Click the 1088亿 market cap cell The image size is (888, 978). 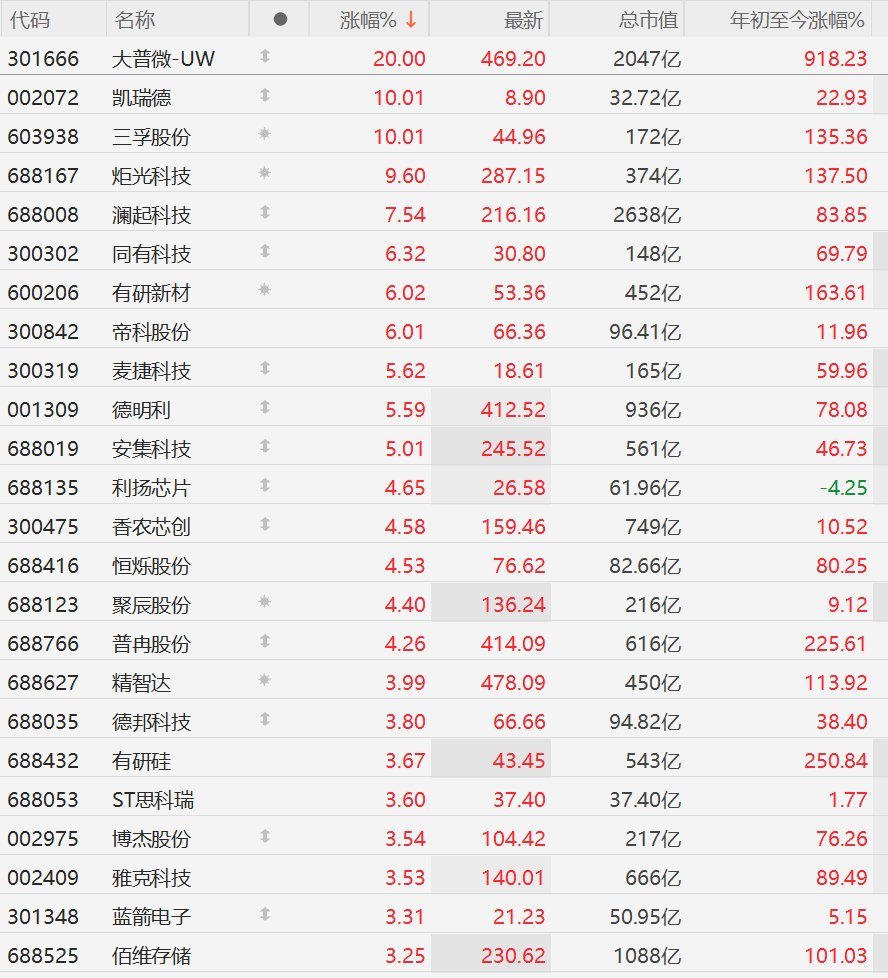coord(647,956)
